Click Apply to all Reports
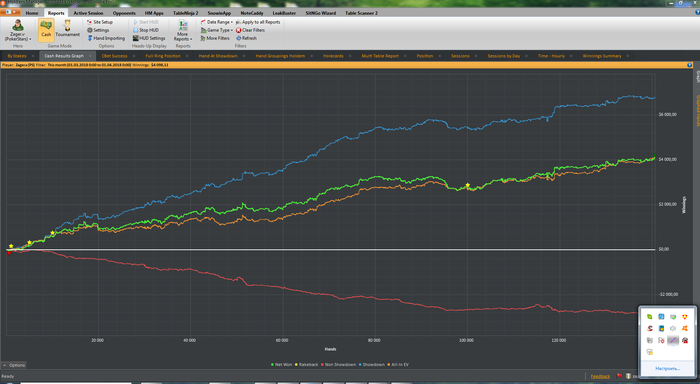This screenshot has height=384, width=700. tap(258, 22)
